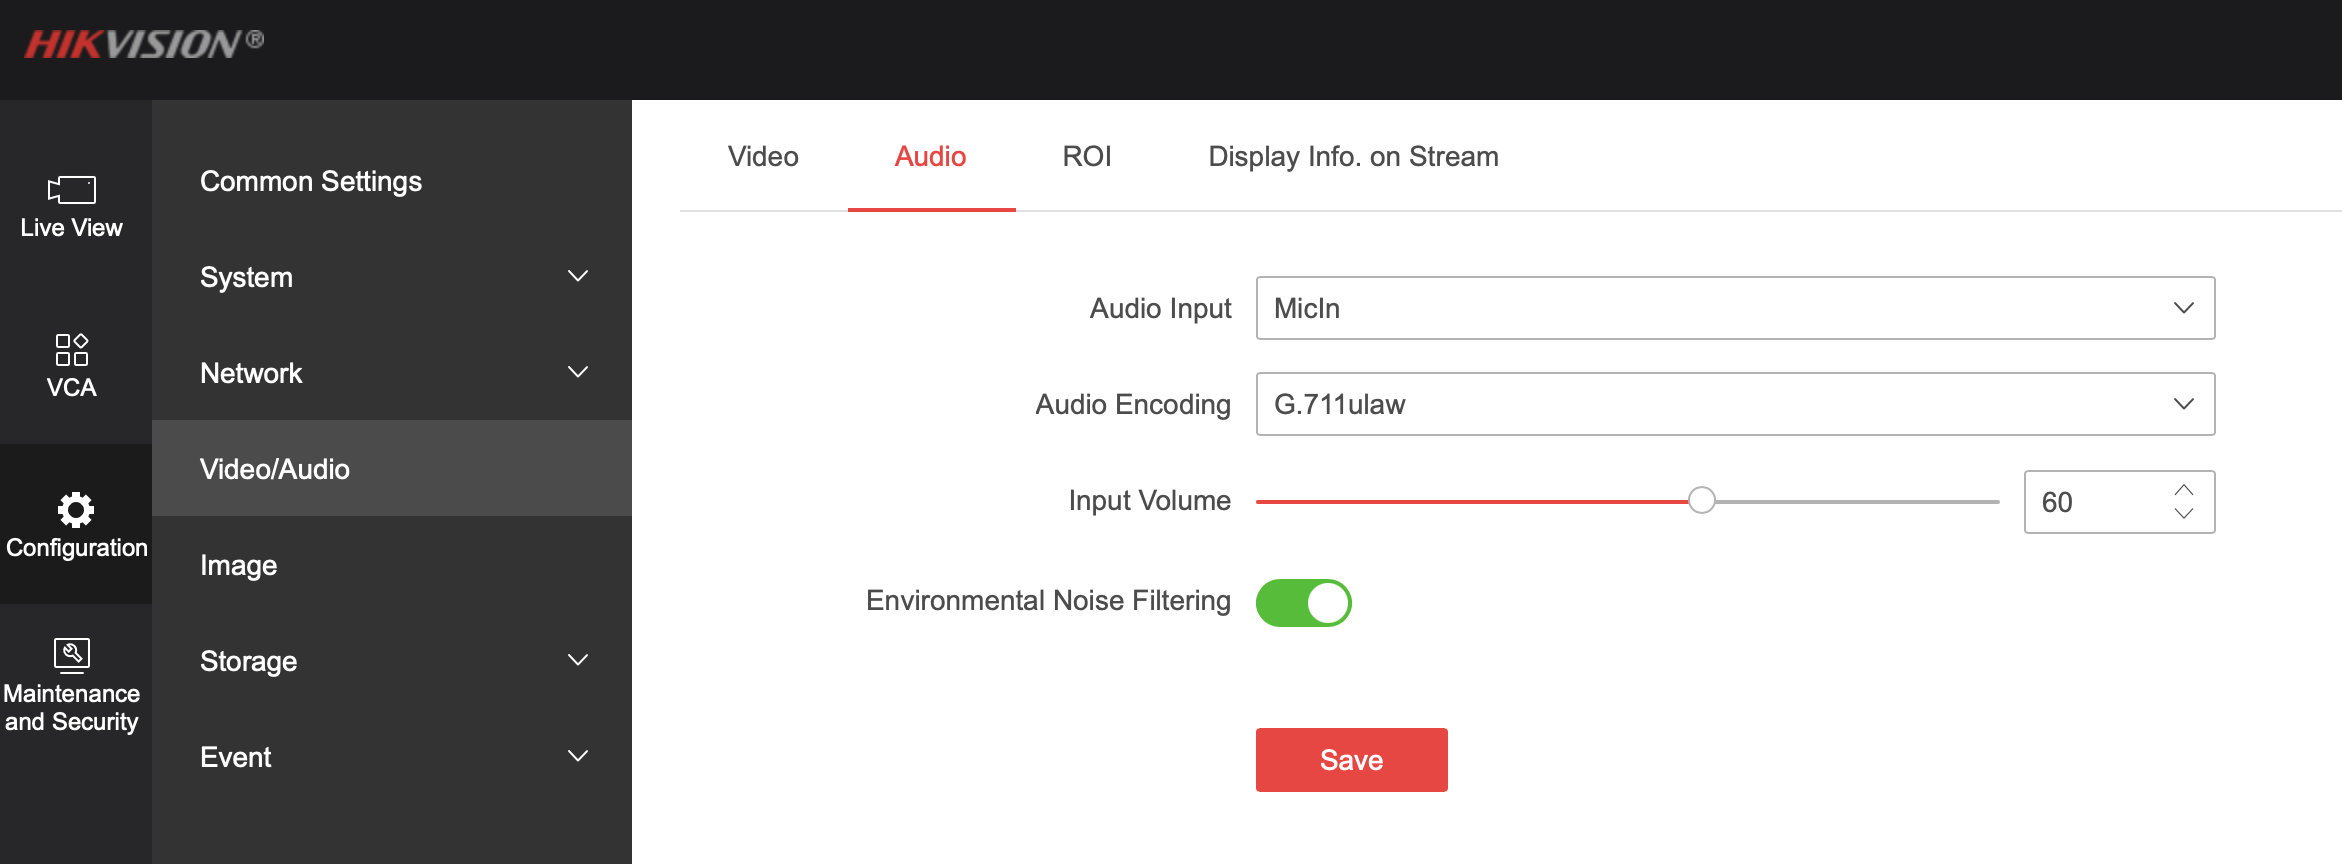Switch to the ROI tab

click(1086, 157)
